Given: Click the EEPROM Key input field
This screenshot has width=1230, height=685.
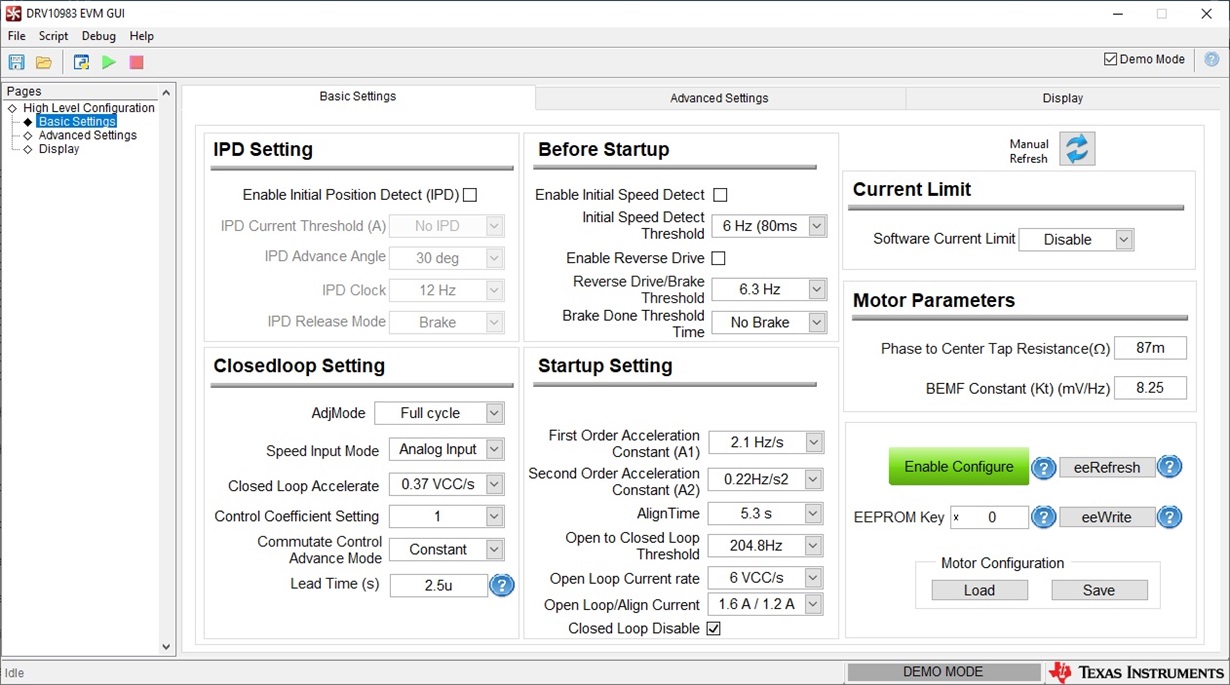Looking at the screenshot, I should [989, 517].
